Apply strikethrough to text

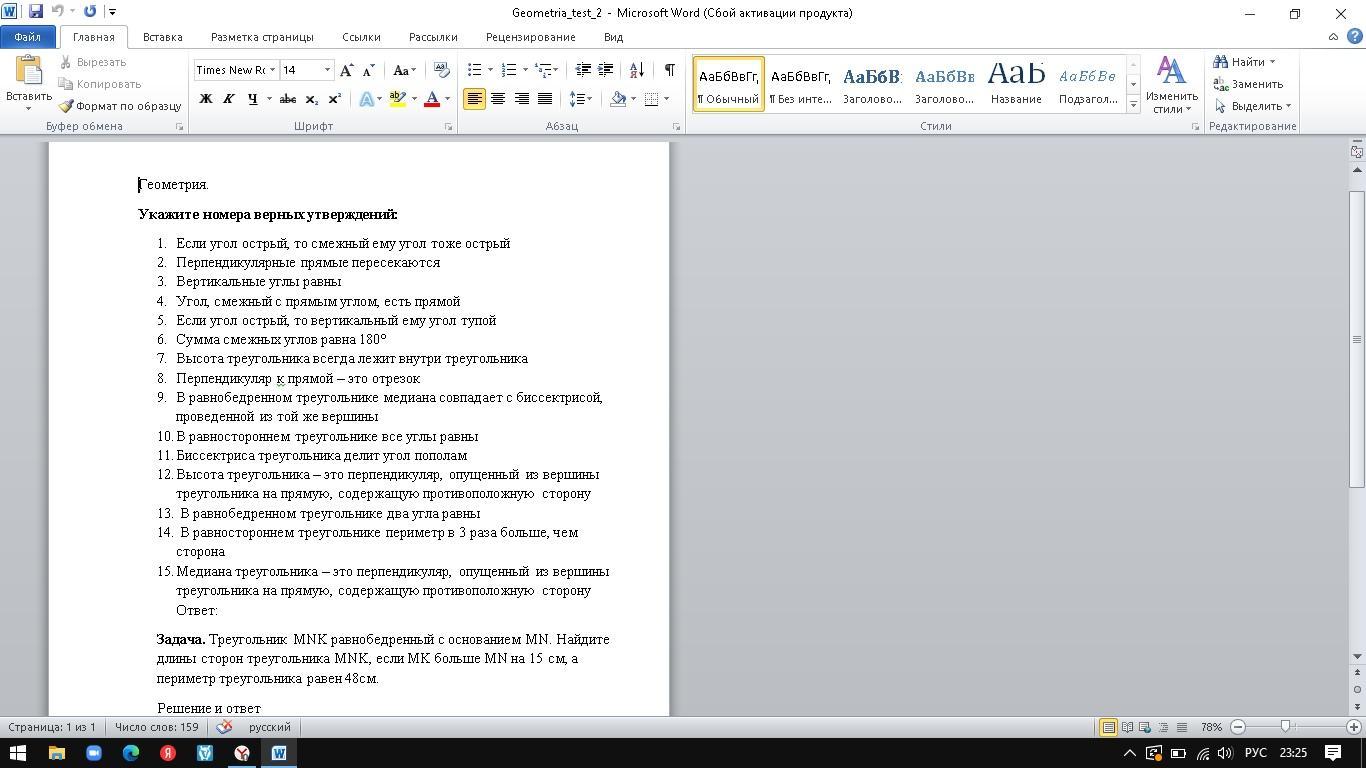coord(288,99)
